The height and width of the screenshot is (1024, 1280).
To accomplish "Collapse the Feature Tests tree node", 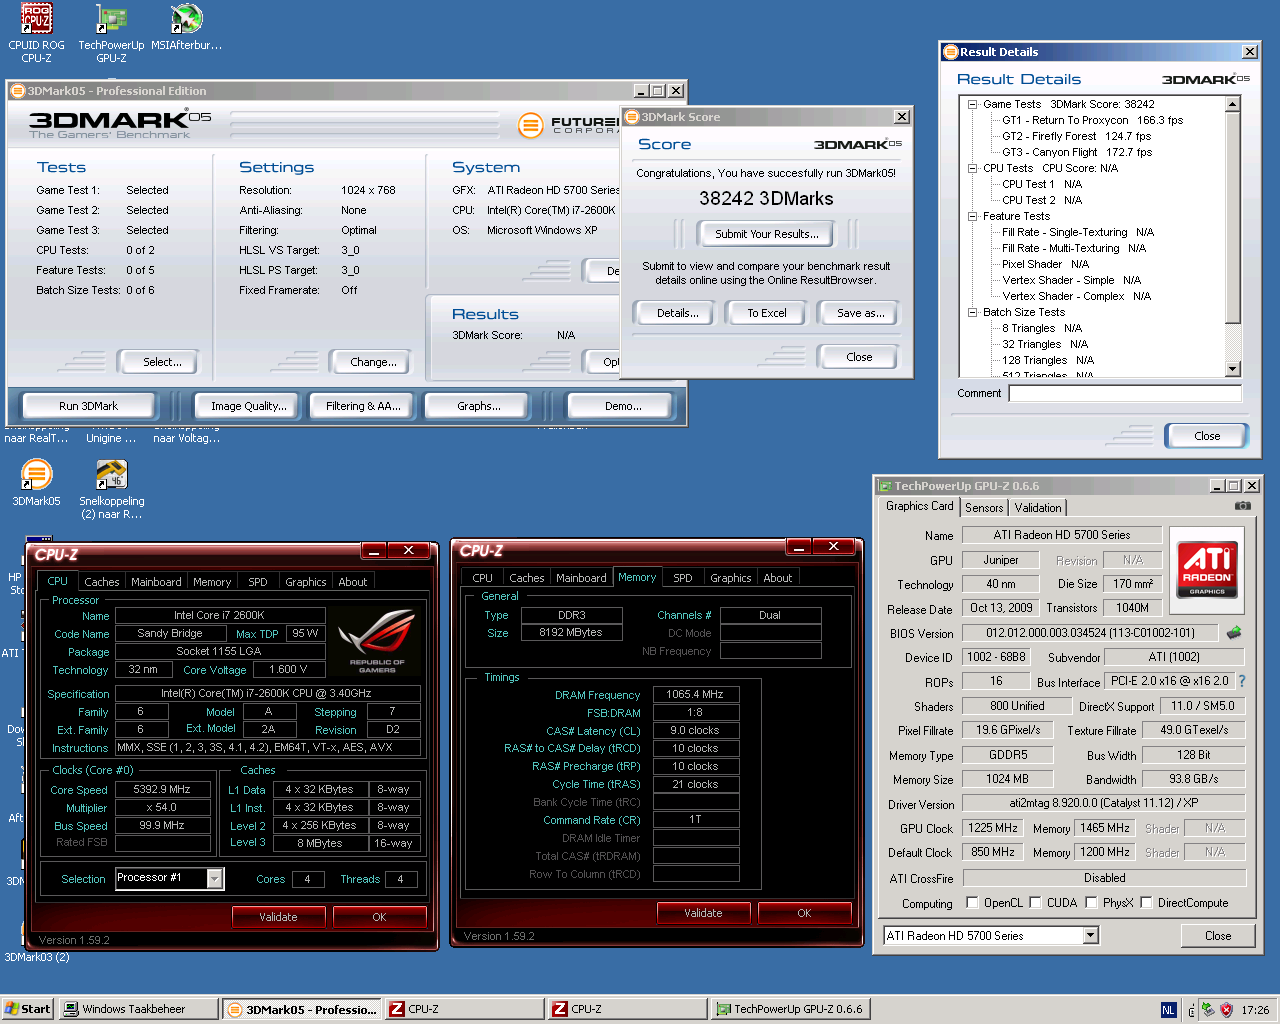I will pos(972,216).
